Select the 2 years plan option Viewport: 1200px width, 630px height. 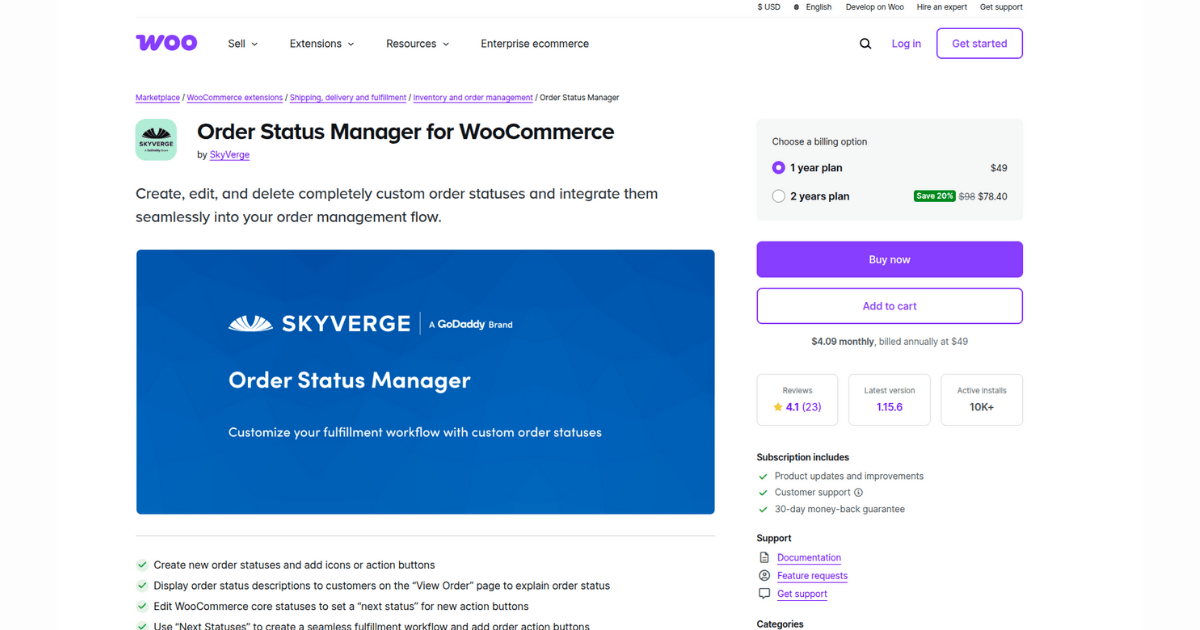point(778,197)
